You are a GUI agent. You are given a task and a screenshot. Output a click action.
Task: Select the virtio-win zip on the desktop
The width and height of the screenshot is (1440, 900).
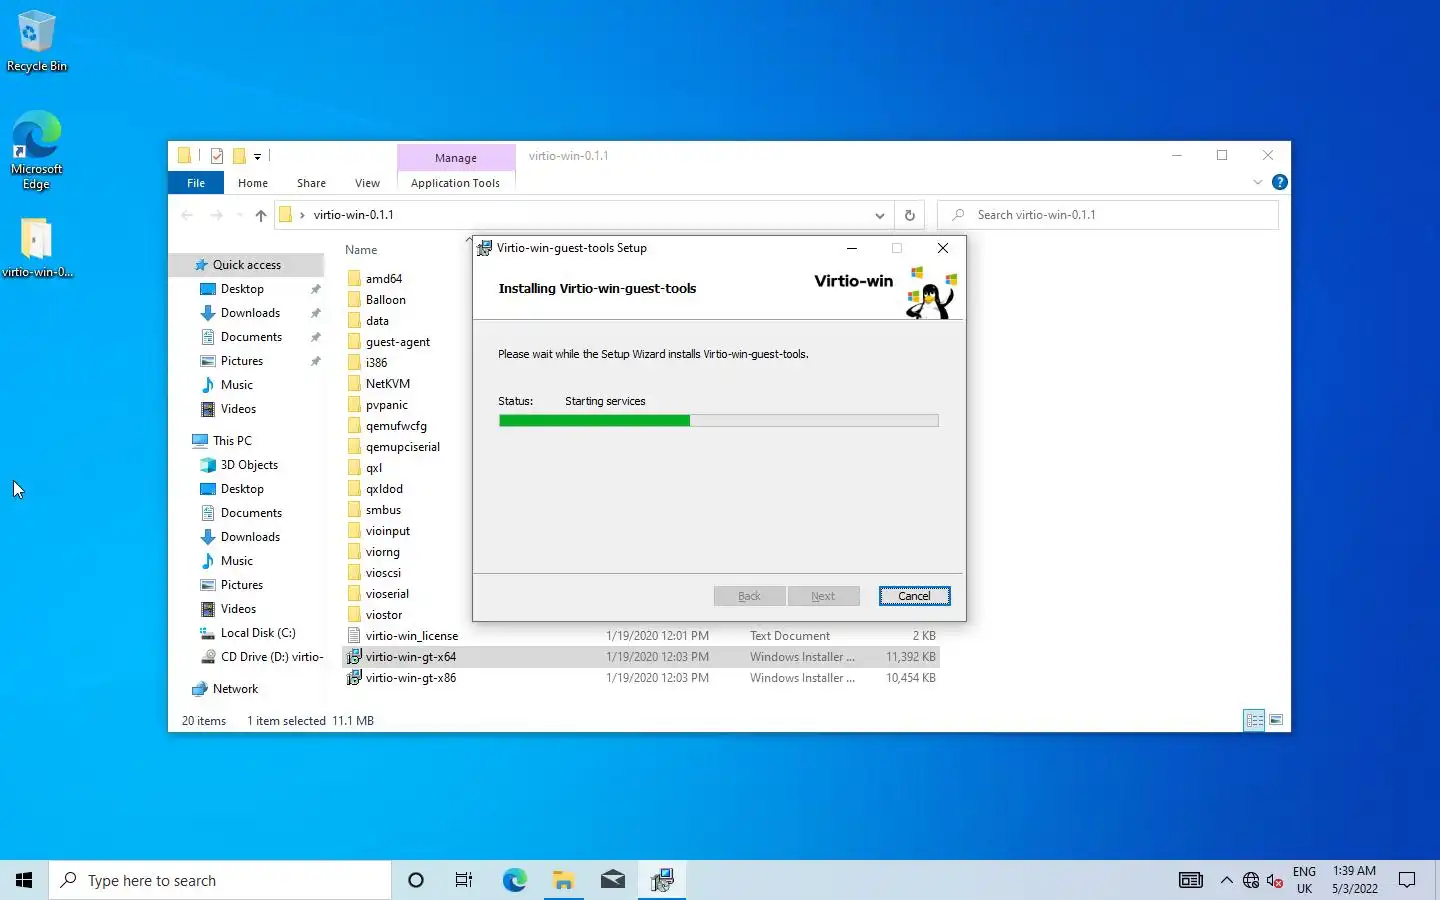[x=37, y=248]
